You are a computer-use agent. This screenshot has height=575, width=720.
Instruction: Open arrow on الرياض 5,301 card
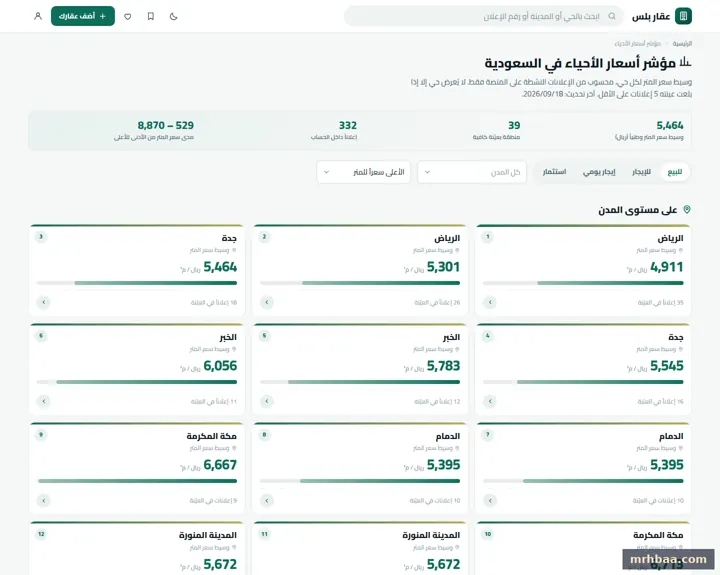[267, 302]
